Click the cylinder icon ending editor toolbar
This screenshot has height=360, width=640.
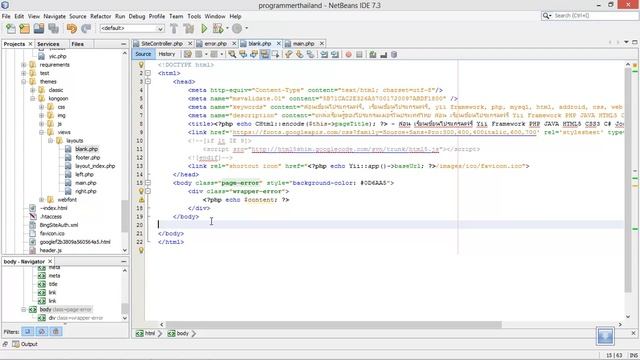(394, 54)
